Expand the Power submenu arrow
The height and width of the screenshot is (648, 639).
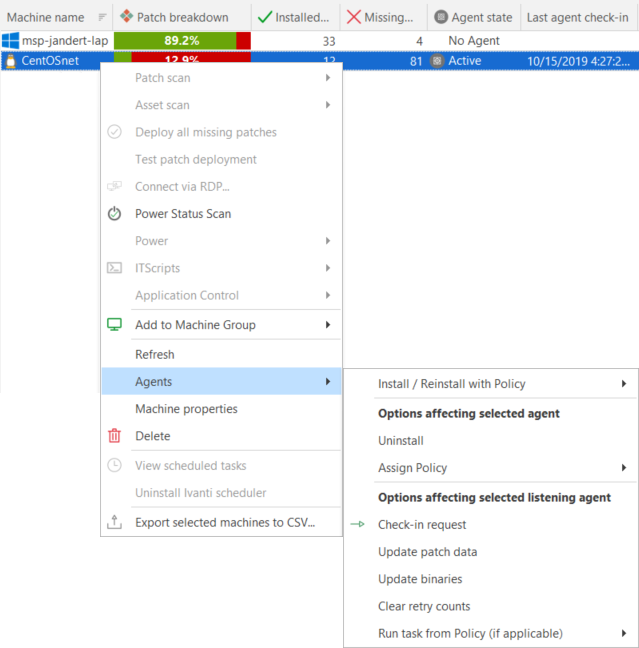tap(328, 241)
